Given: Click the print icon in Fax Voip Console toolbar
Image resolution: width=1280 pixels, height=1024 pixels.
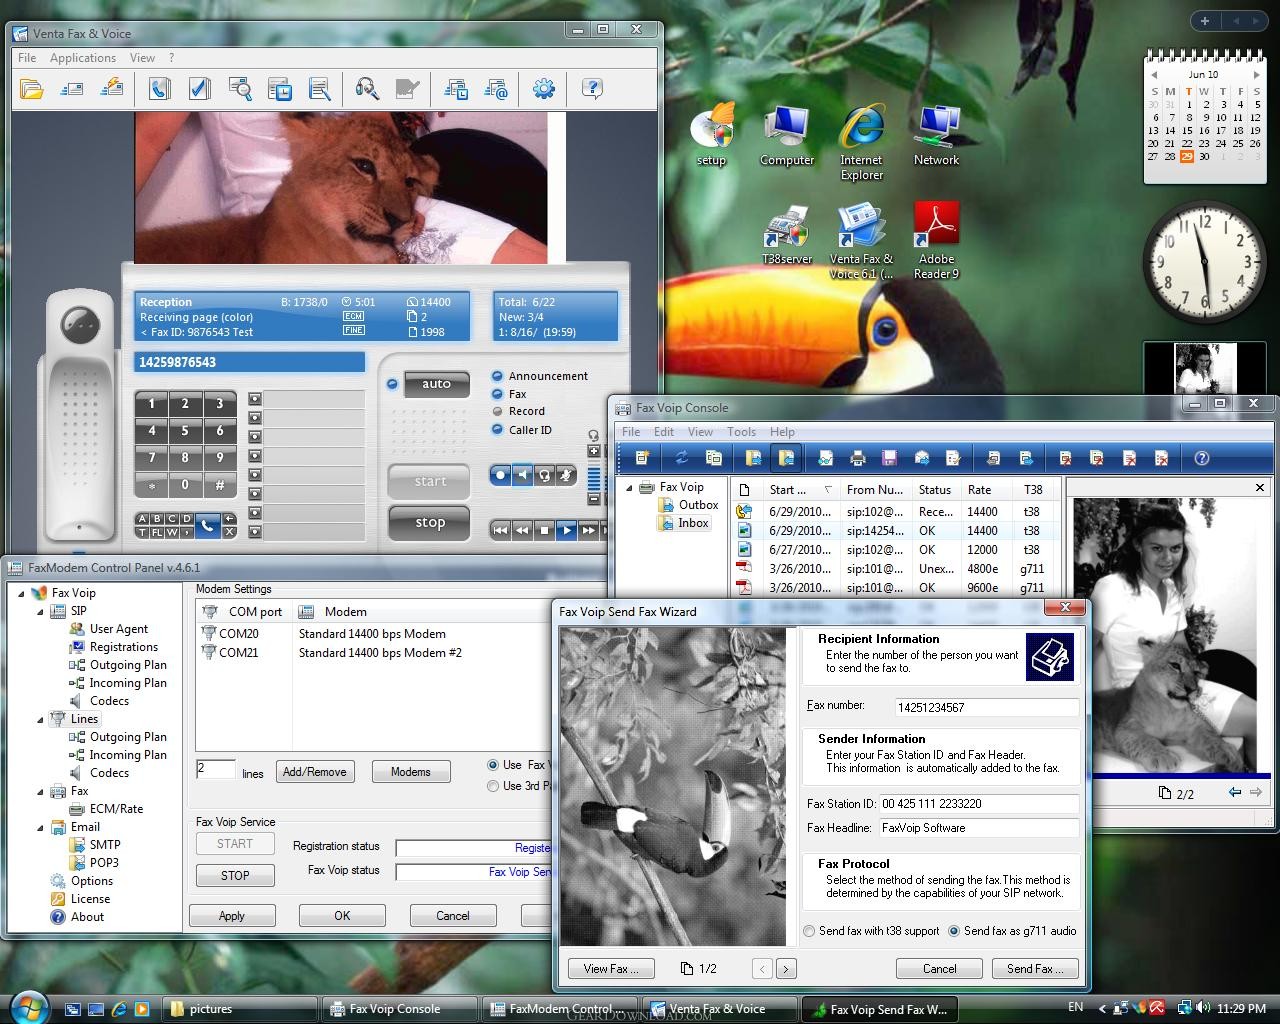Looking at the screenshot, I should [857, 458].
